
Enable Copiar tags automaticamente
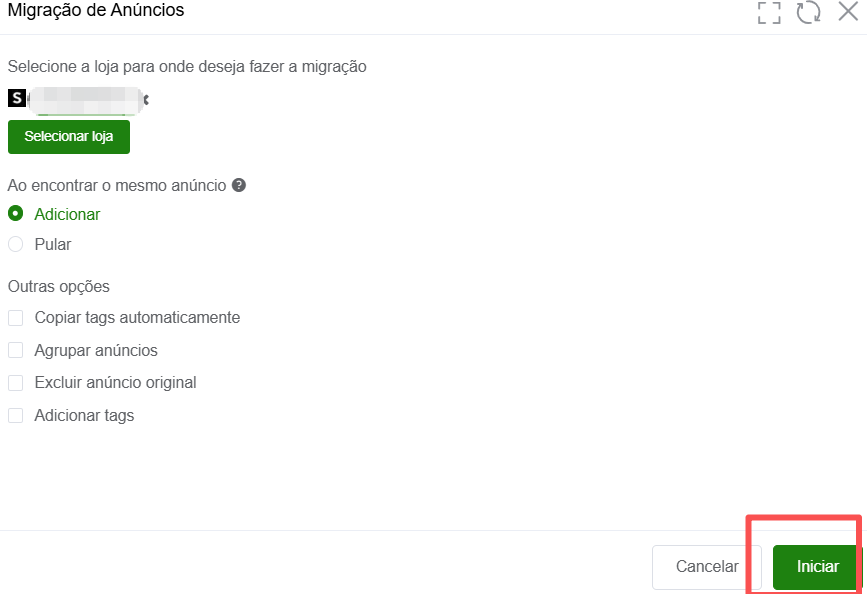[x=15, y=317]
